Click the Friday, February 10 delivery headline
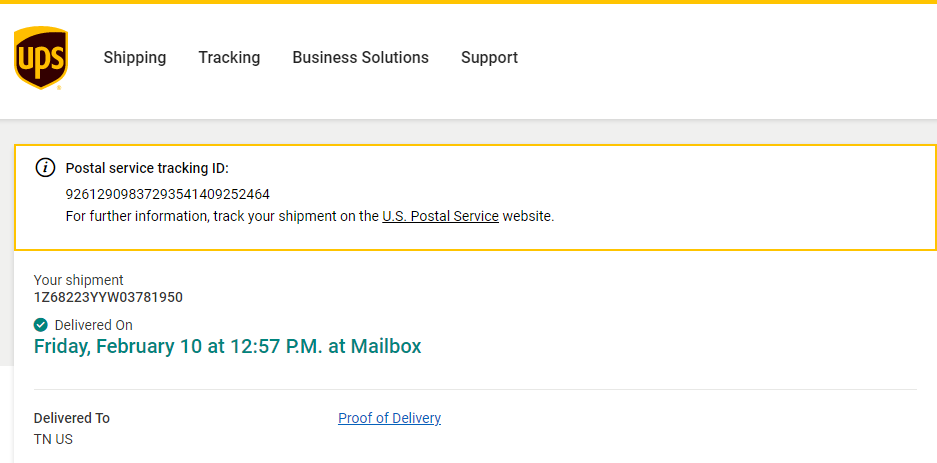 tap(227, 347)
